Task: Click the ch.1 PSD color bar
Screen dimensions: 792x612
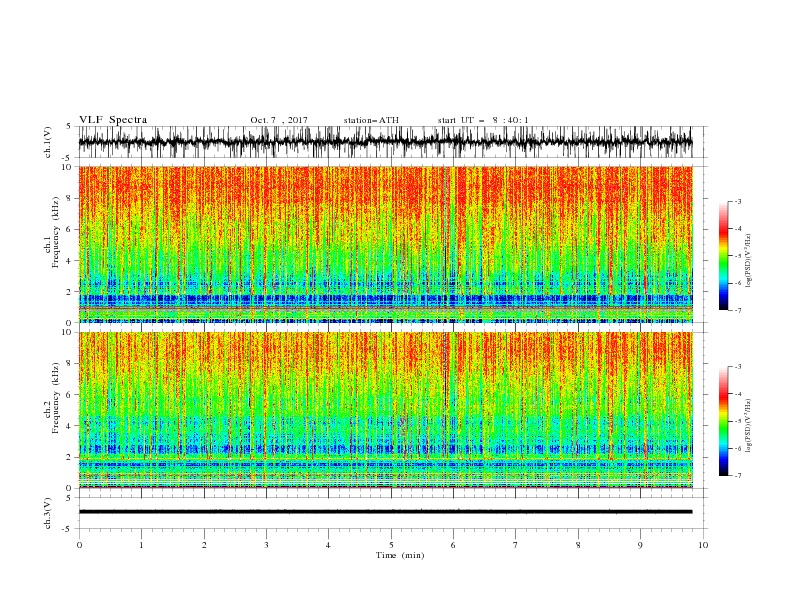Action: pyautogui.click(x=723, y=256)
